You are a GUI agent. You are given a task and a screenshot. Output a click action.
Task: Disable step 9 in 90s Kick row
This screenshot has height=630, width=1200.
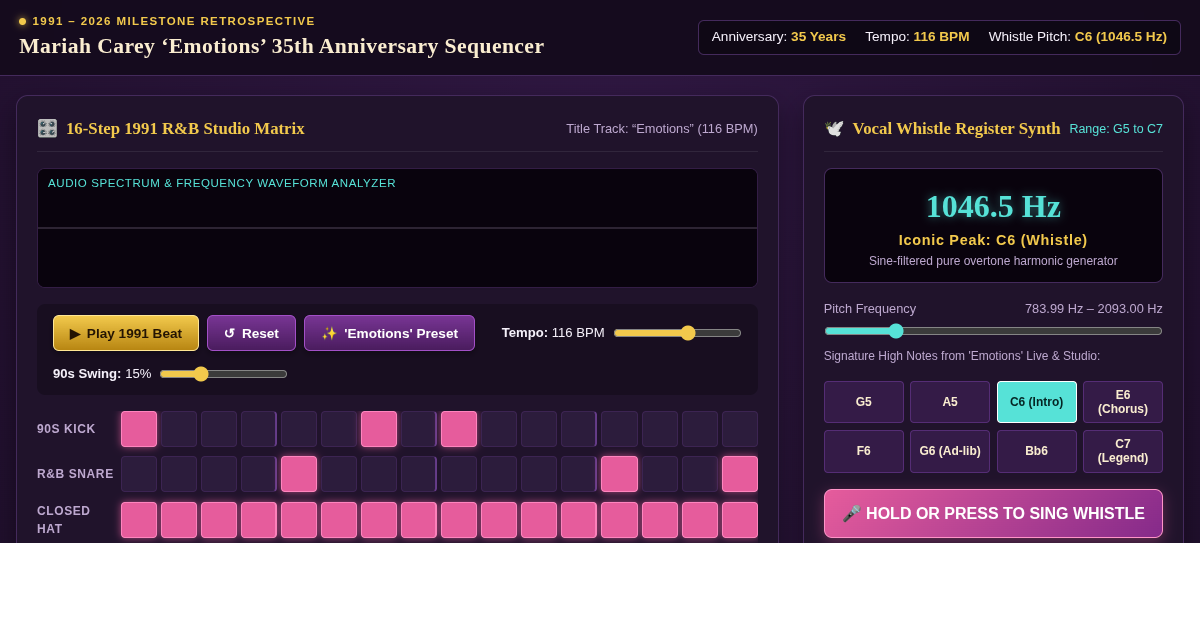click(459, 429)
